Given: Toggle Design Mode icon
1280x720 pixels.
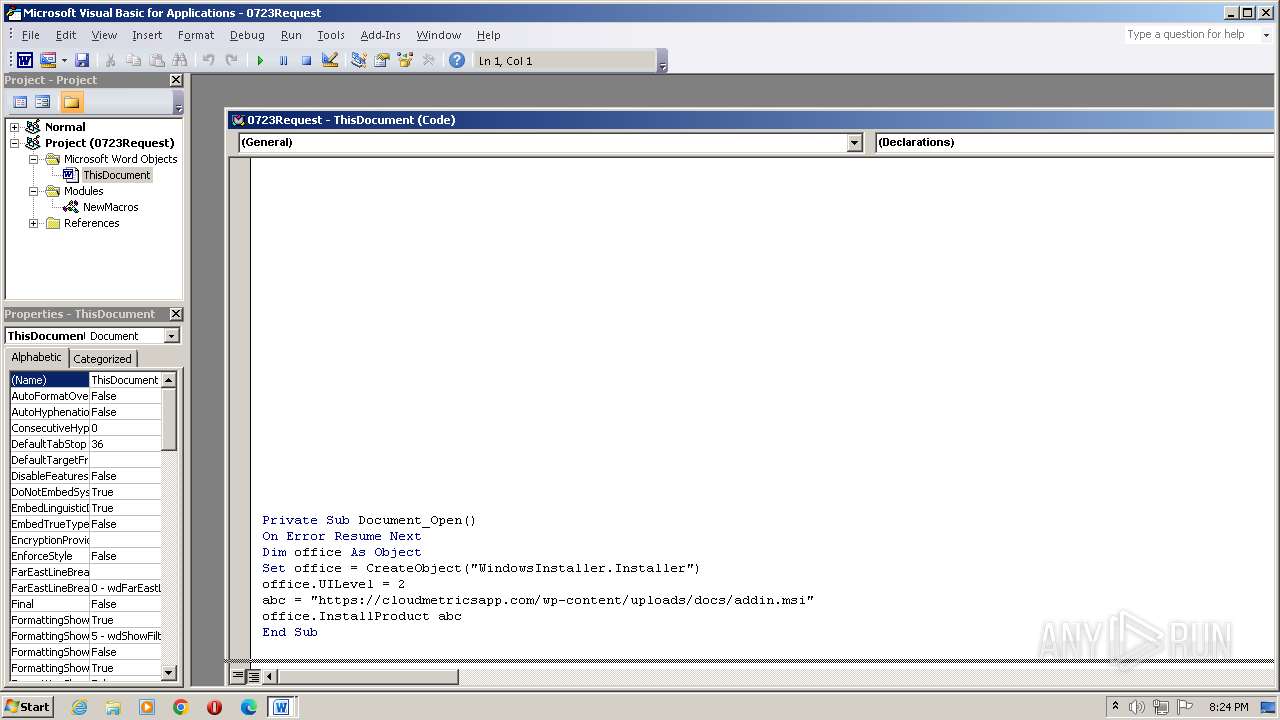Looking at the screenshot, I should pos(330,61).
